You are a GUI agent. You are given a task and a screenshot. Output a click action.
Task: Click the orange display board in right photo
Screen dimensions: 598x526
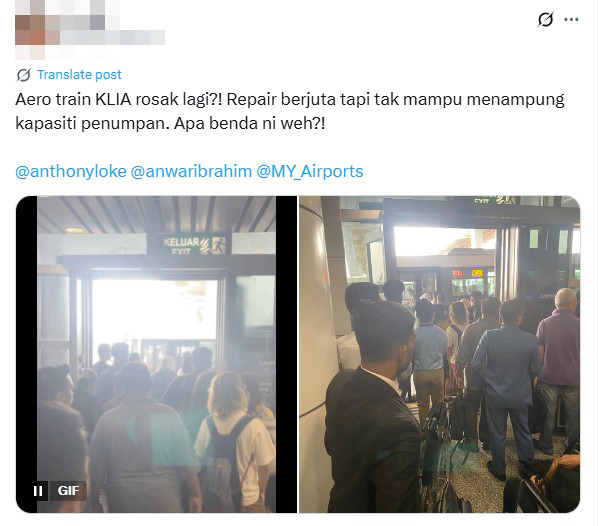tap(468, 273)
